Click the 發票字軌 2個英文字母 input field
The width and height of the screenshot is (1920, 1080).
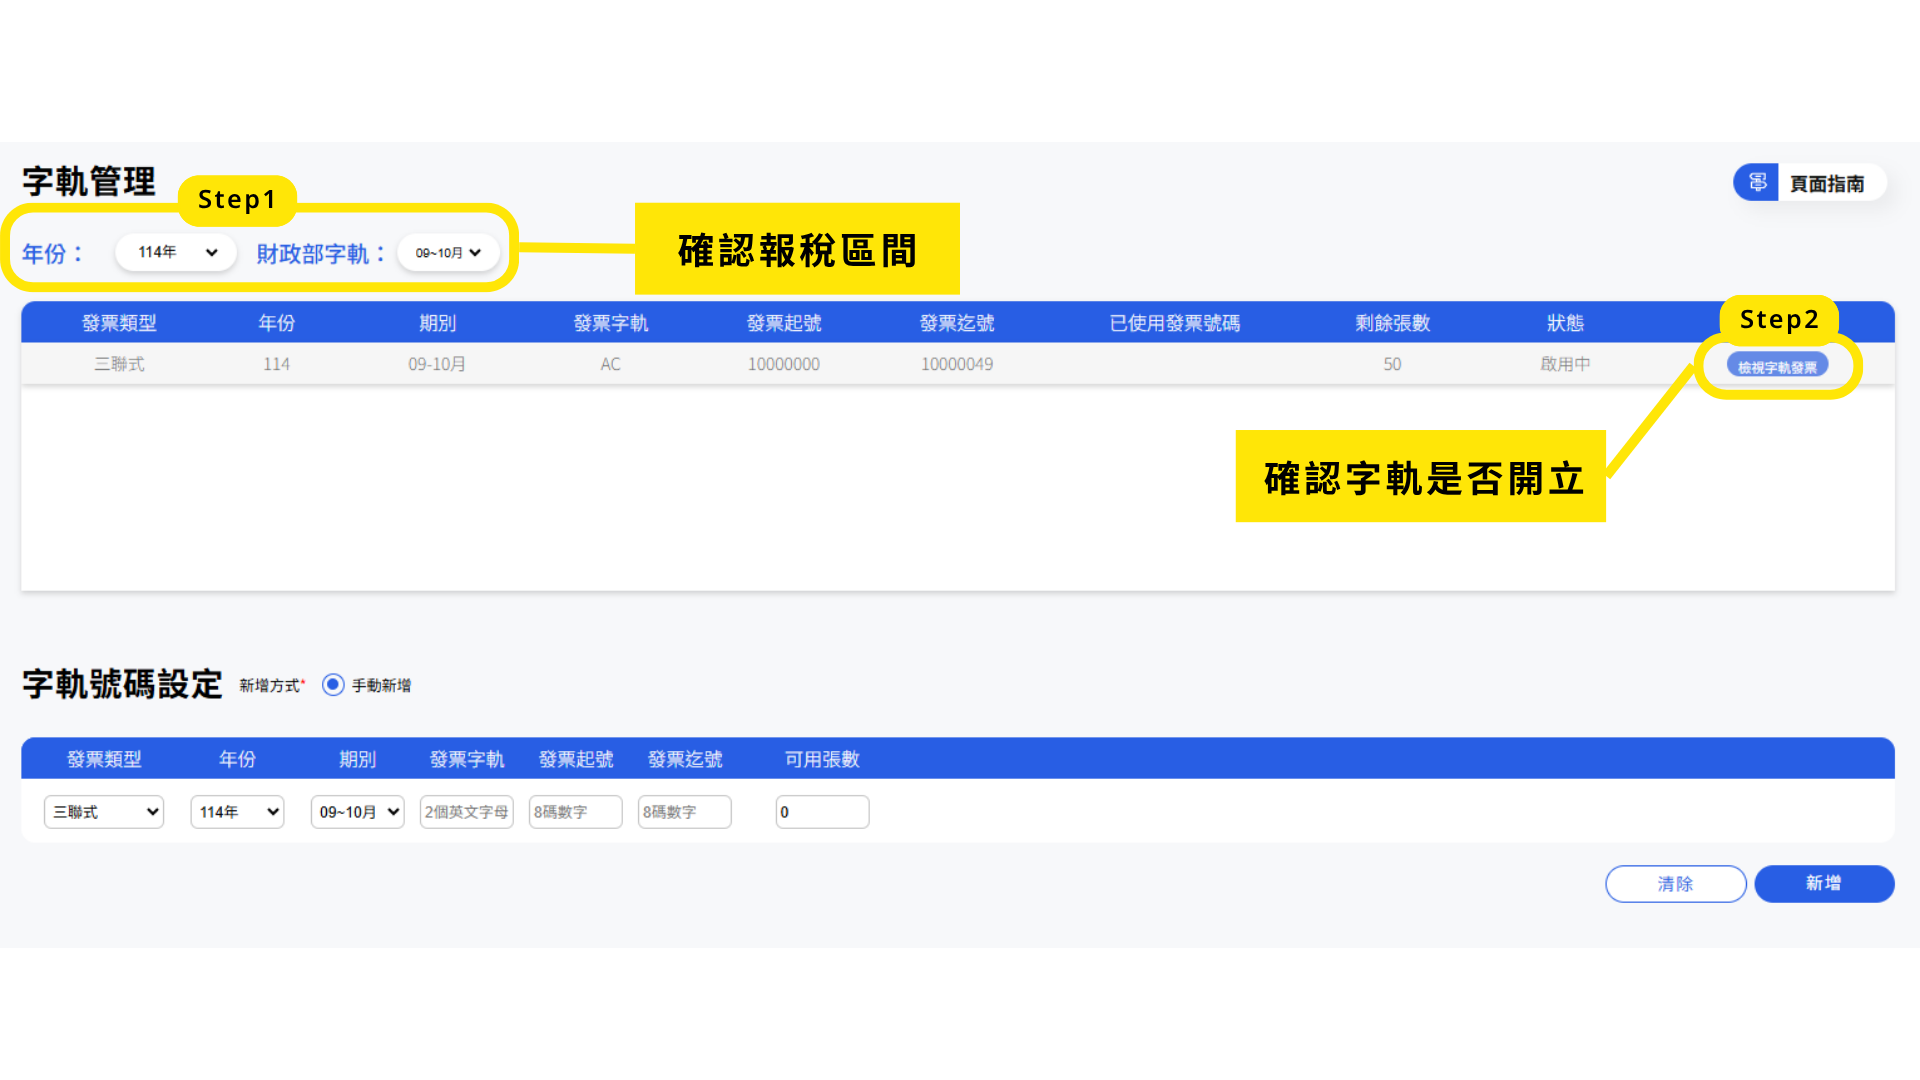(x=466, y=812)
